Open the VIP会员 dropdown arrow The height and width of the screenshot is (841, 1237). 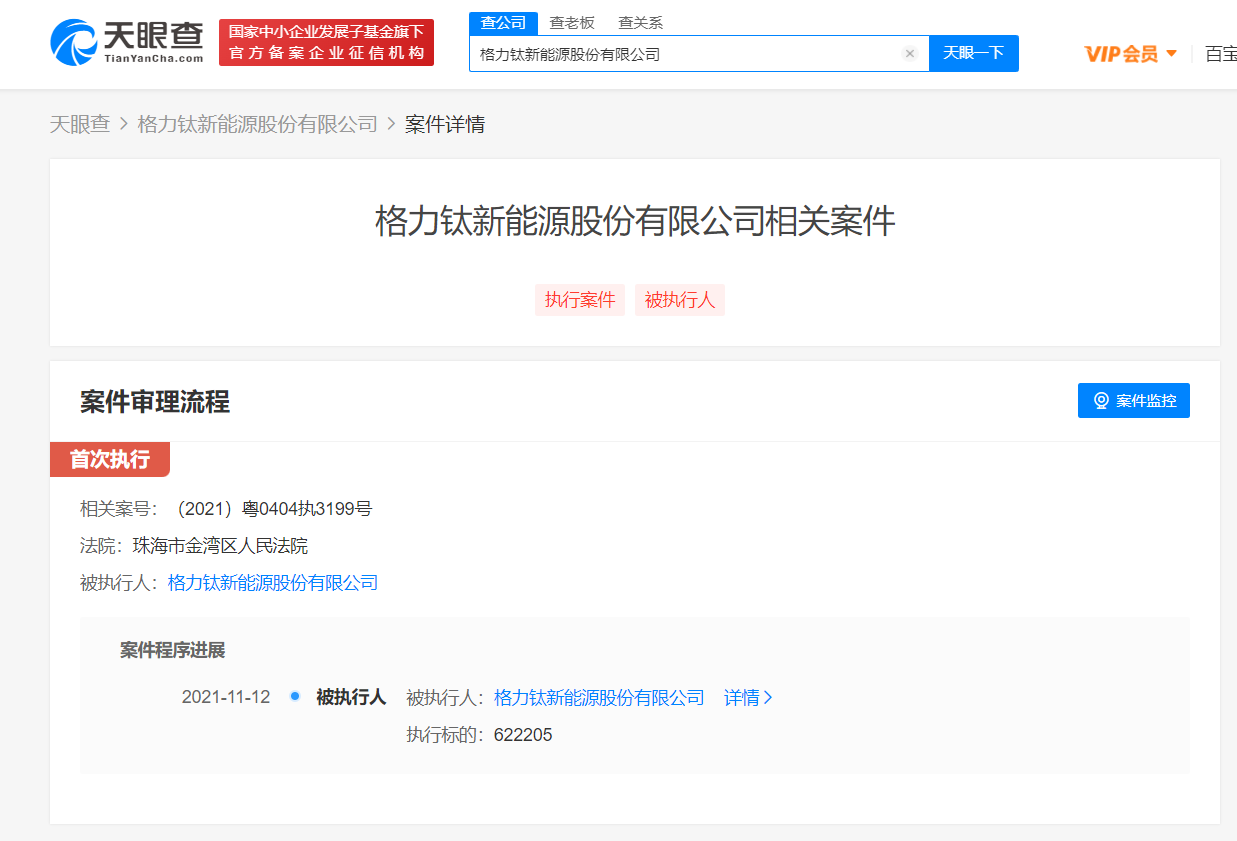[1172, 54]
